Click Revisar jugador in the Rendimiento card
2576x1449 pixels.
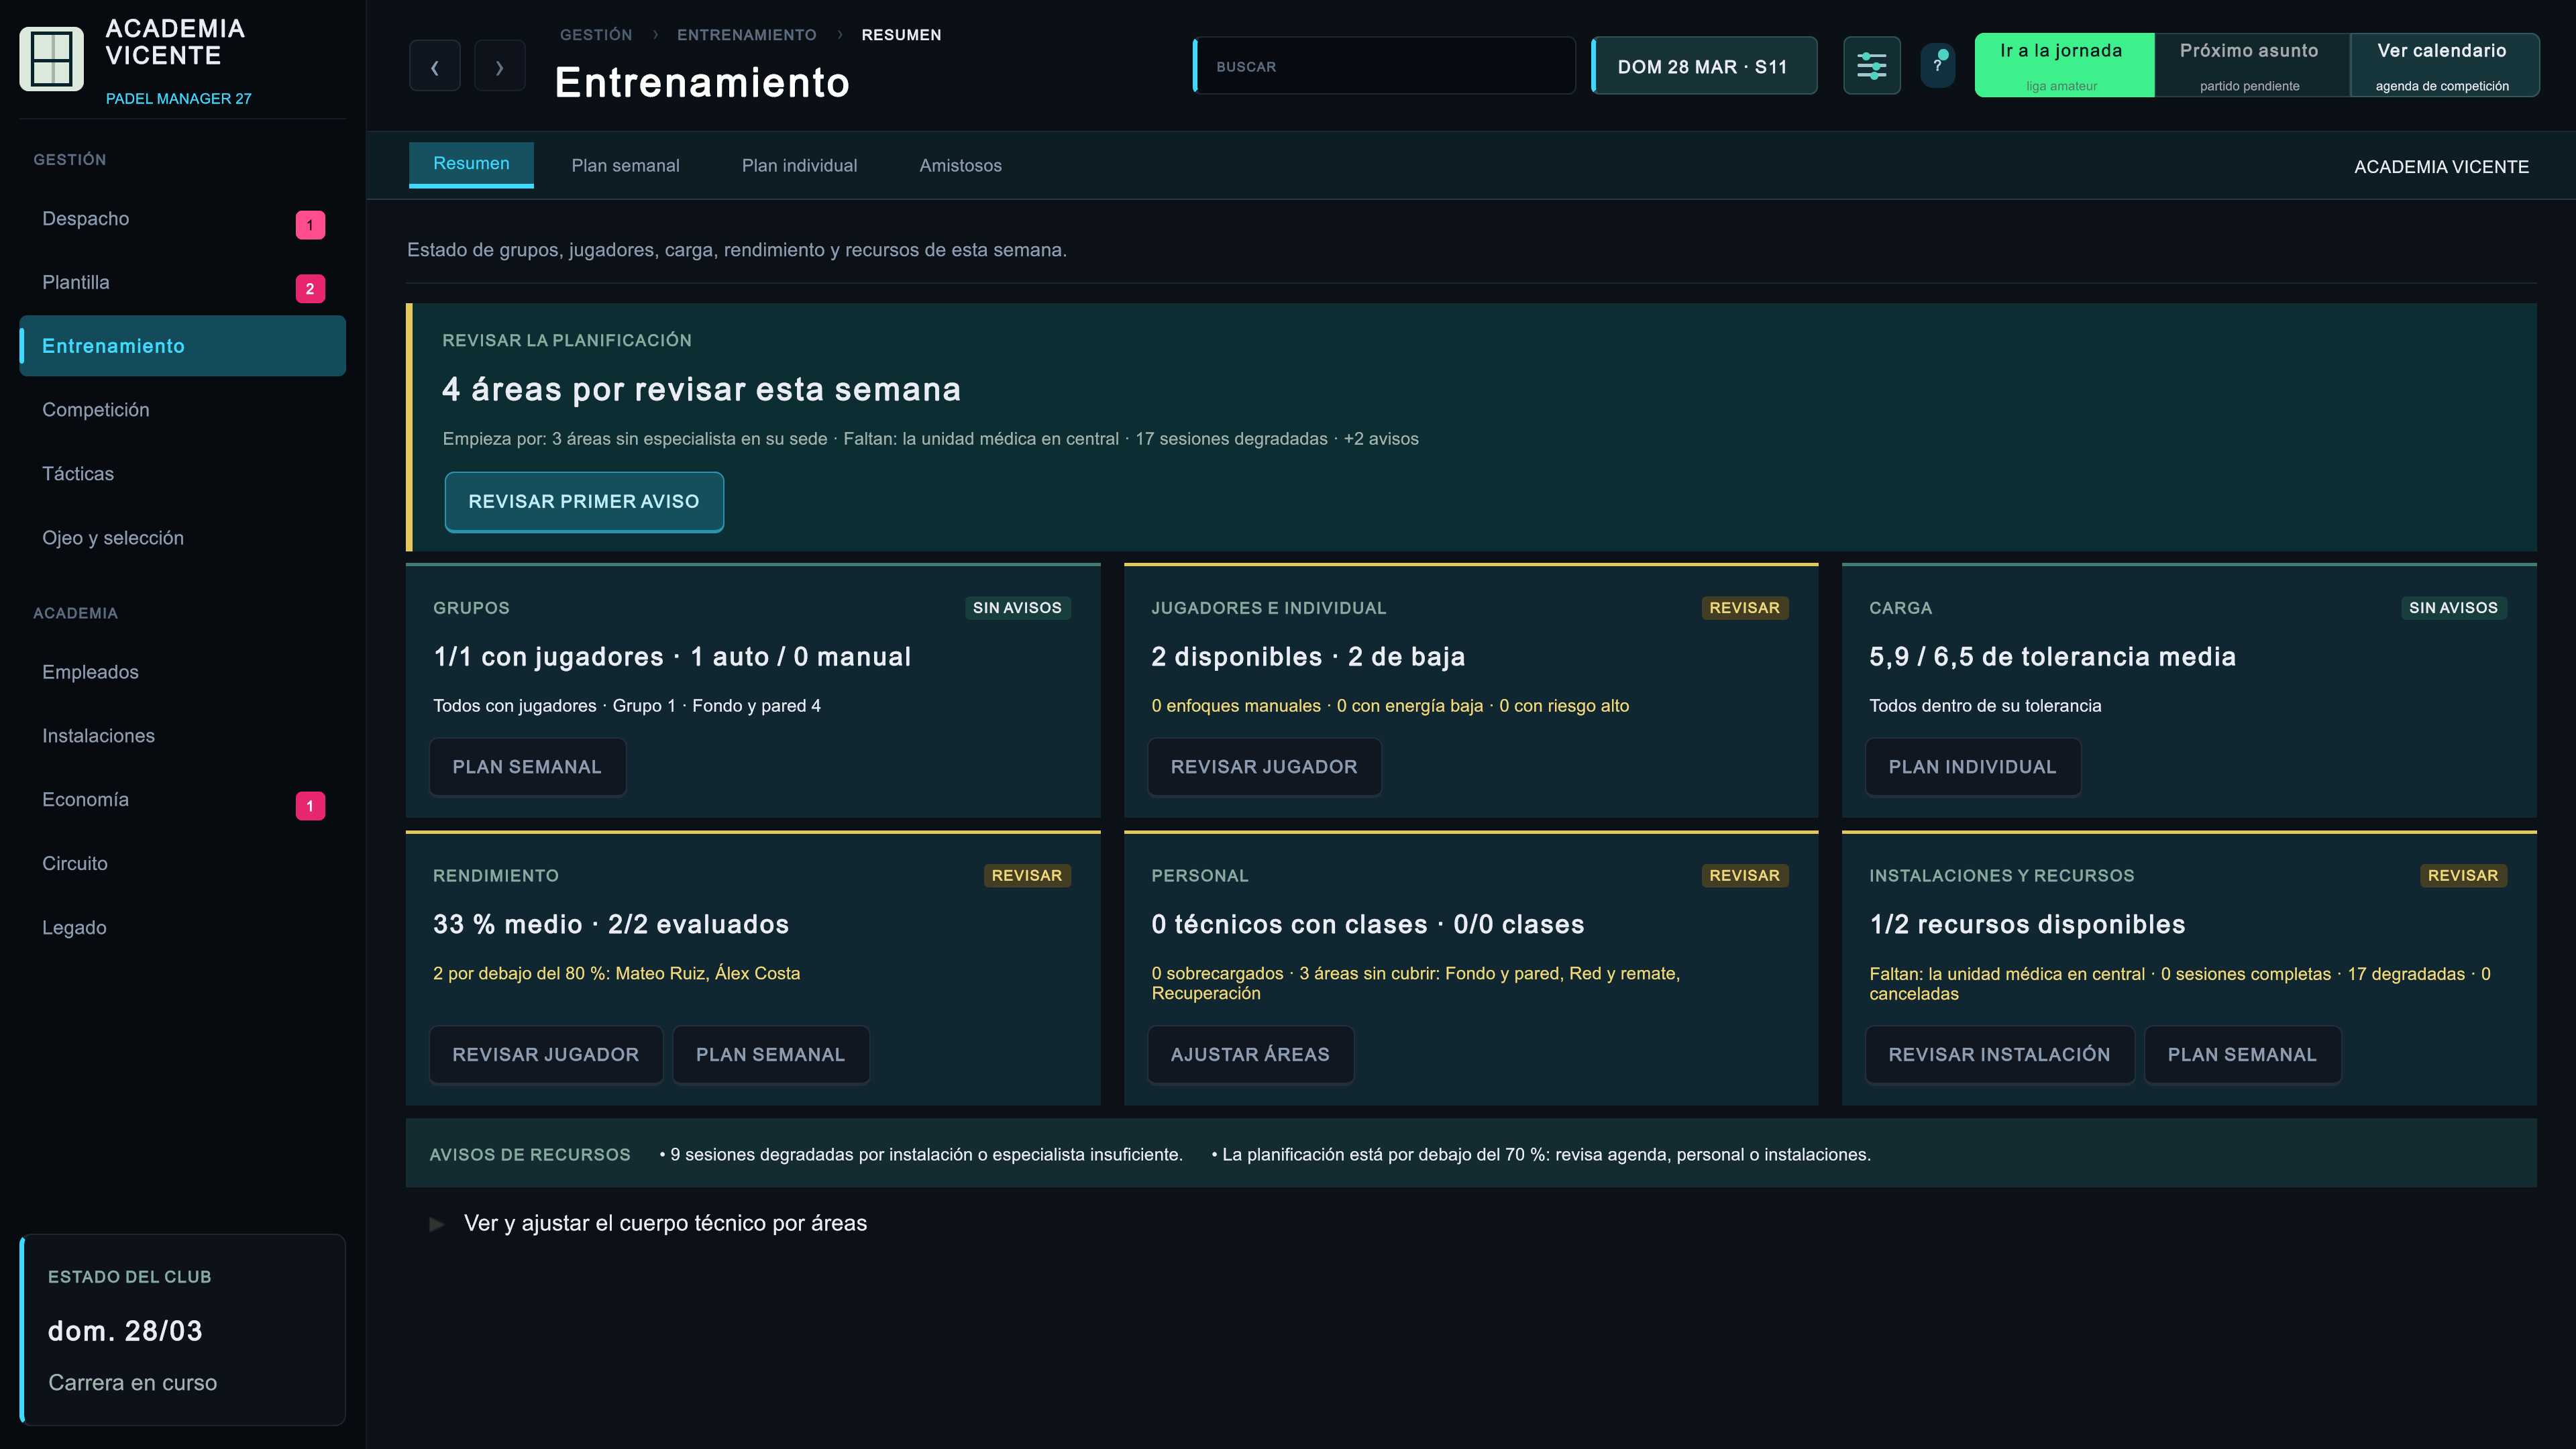point(546,1055)
